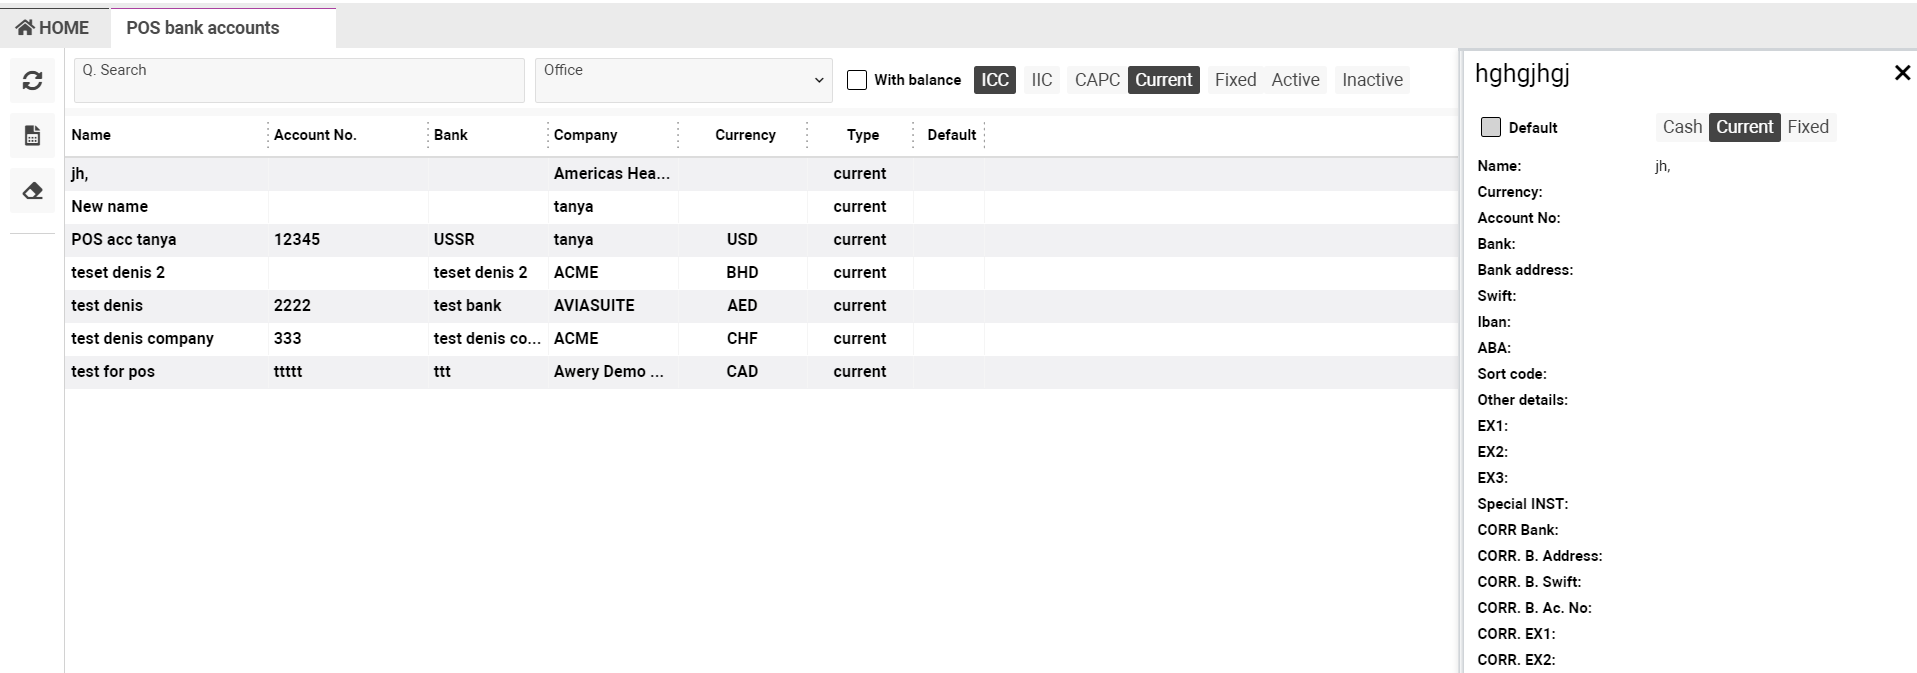
Task: Close the hghgjhgj details panel
Action: pos(1902,73)
